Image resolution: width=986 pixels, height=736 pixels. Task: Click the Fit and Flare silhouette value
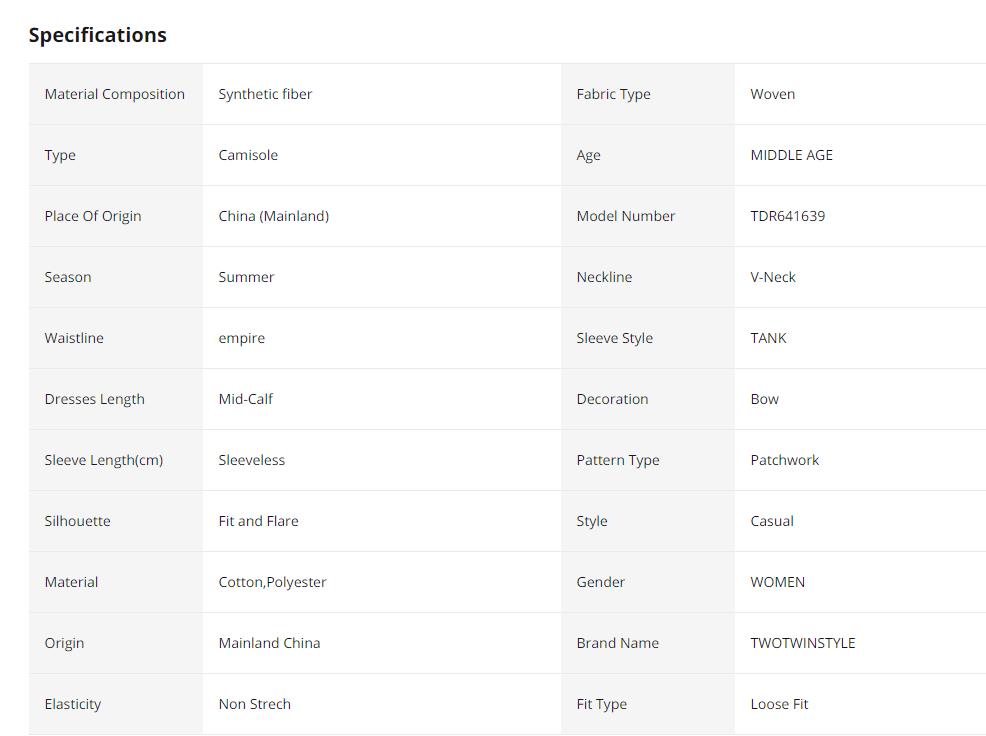[258, 521]
